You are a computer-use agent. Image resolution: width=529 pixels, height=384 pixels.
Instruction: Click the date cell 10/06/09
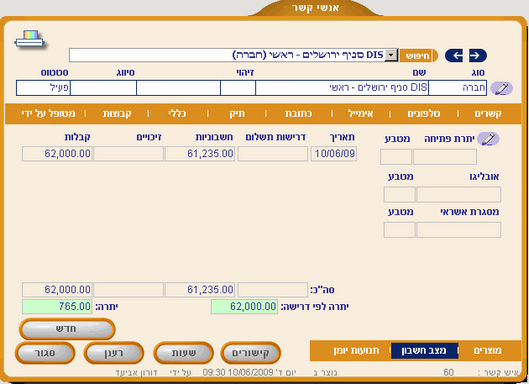(x=334, y=154)
